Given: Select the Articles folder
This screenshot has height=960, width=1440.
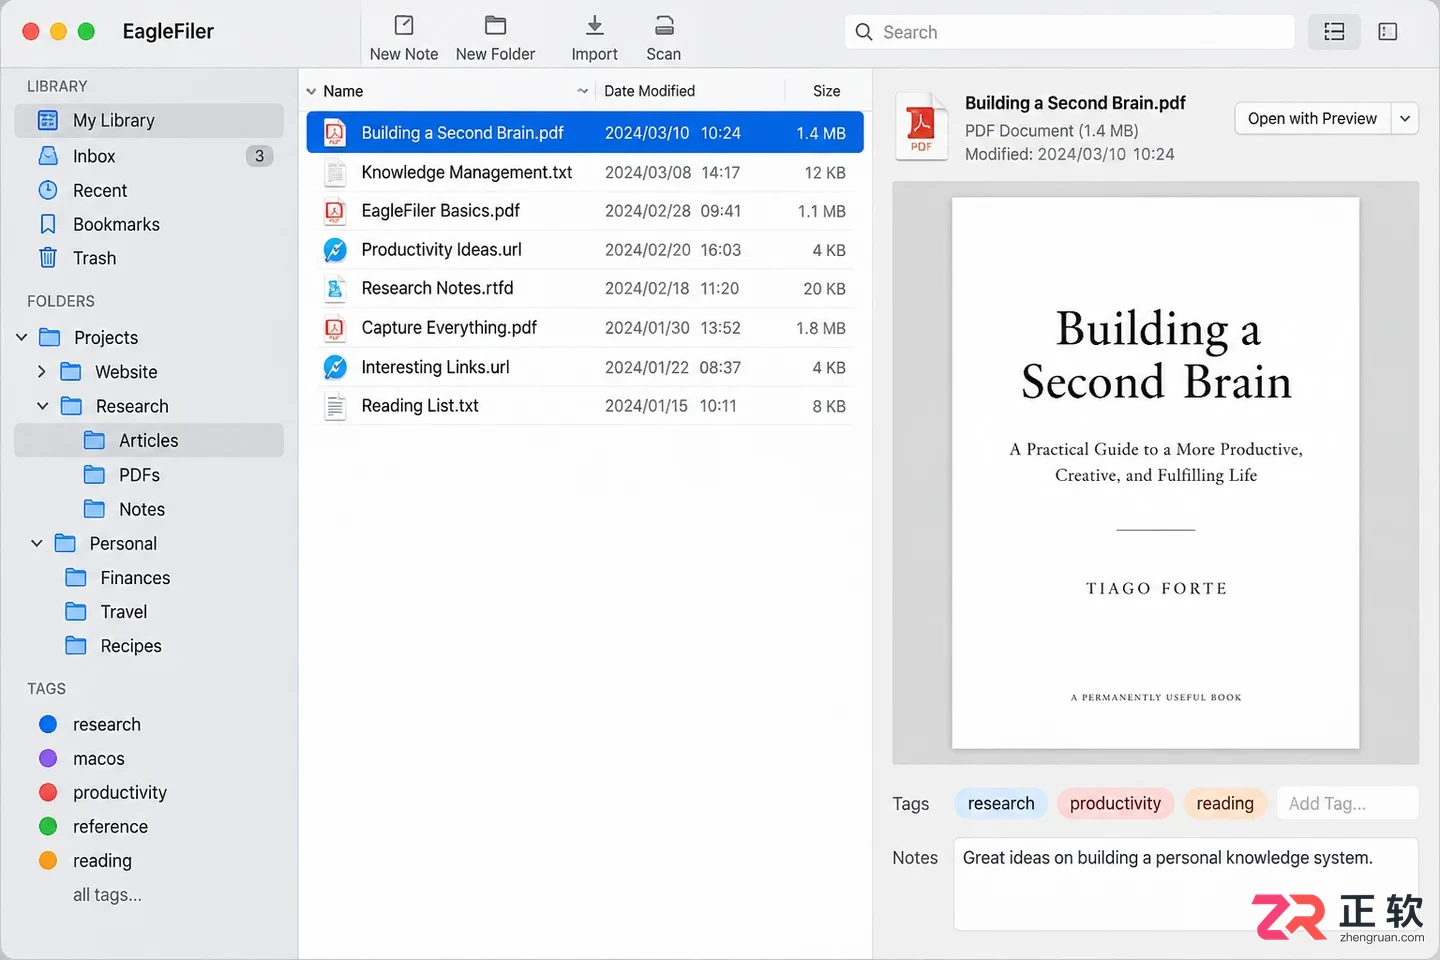Looking at the screenshot, I should 149,440.
